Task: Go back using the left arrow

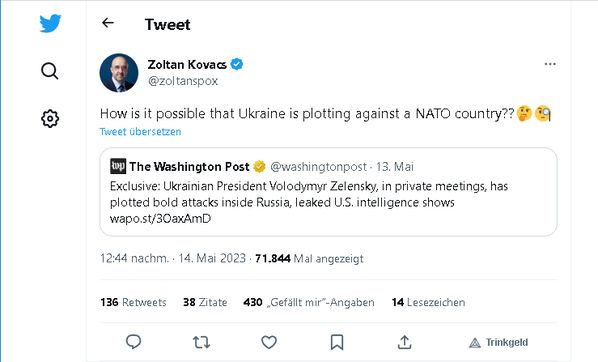Action: click(x=108, y=23)
